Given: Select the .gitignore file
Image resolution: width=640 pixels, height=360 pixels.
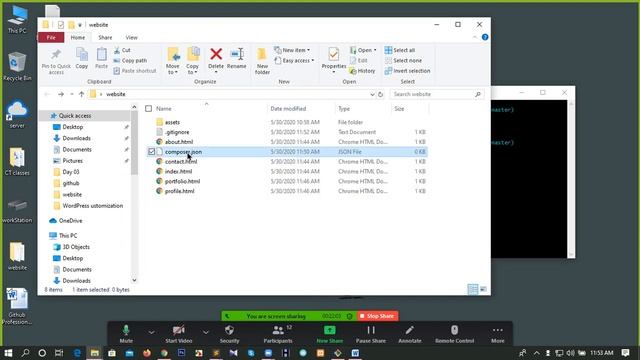Looking at the screenshot, I should (177, 132).
